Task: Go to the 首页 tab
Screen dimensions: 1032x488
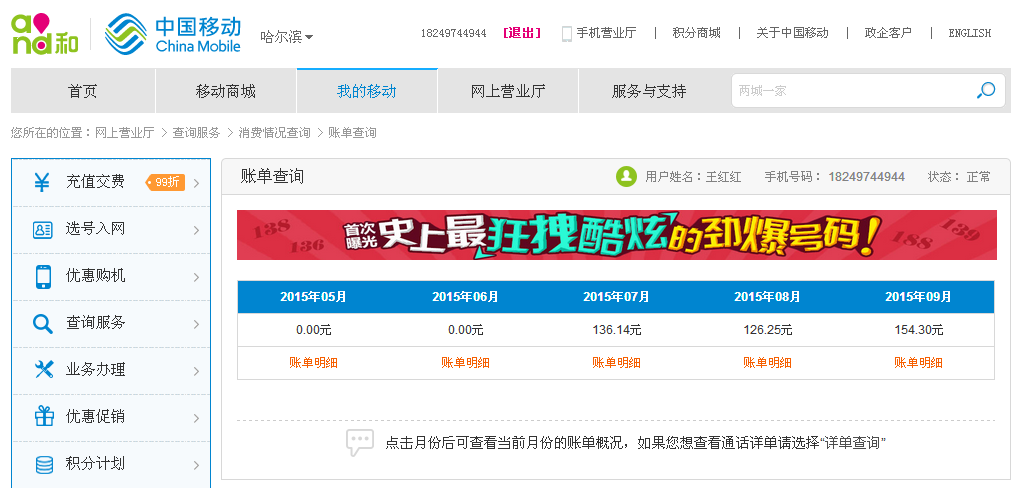Action: [x=83, y=91]
